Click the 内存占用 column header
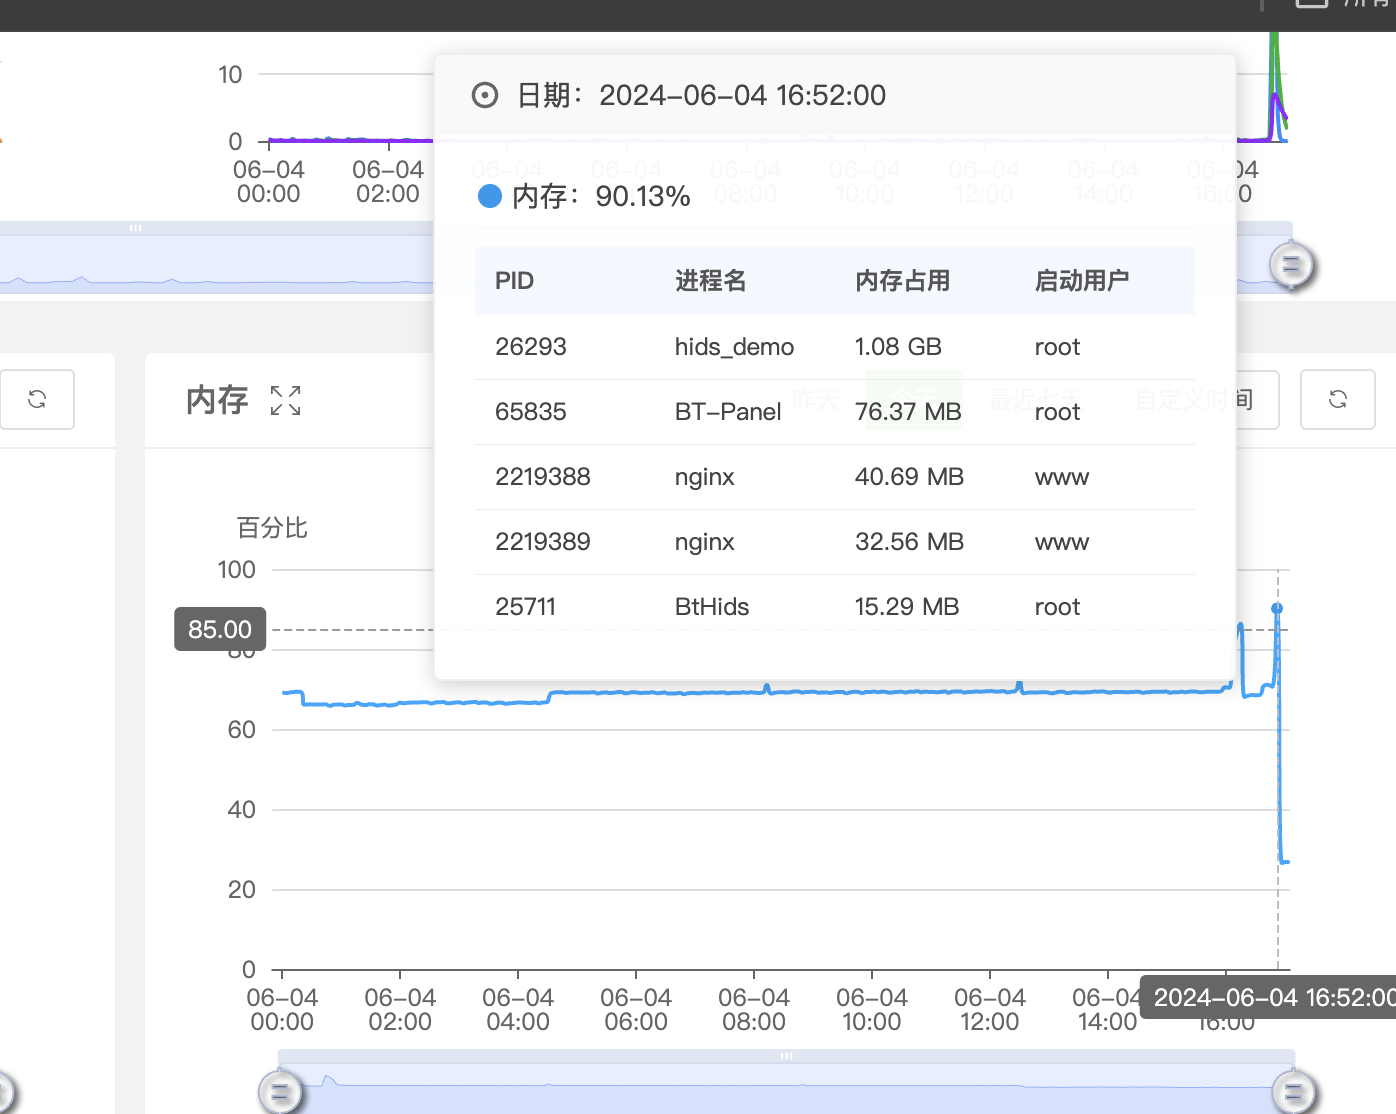Screen dimensions: 1396x1114 pos(903,281)
